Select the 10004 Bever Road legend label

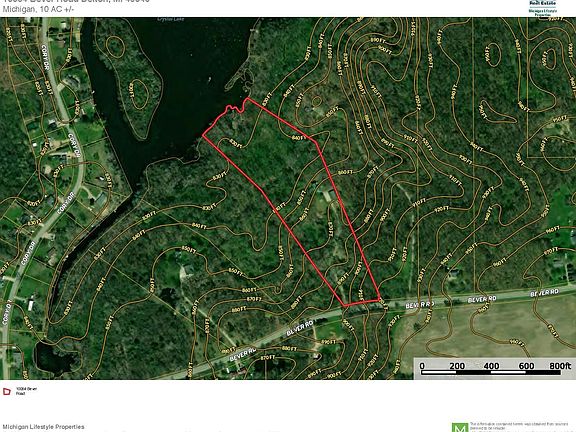click(26, 391)
